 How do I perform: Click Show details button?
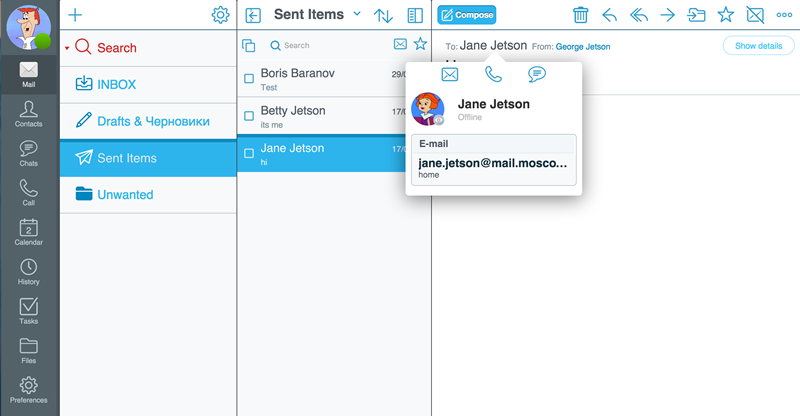click(759, 46)
